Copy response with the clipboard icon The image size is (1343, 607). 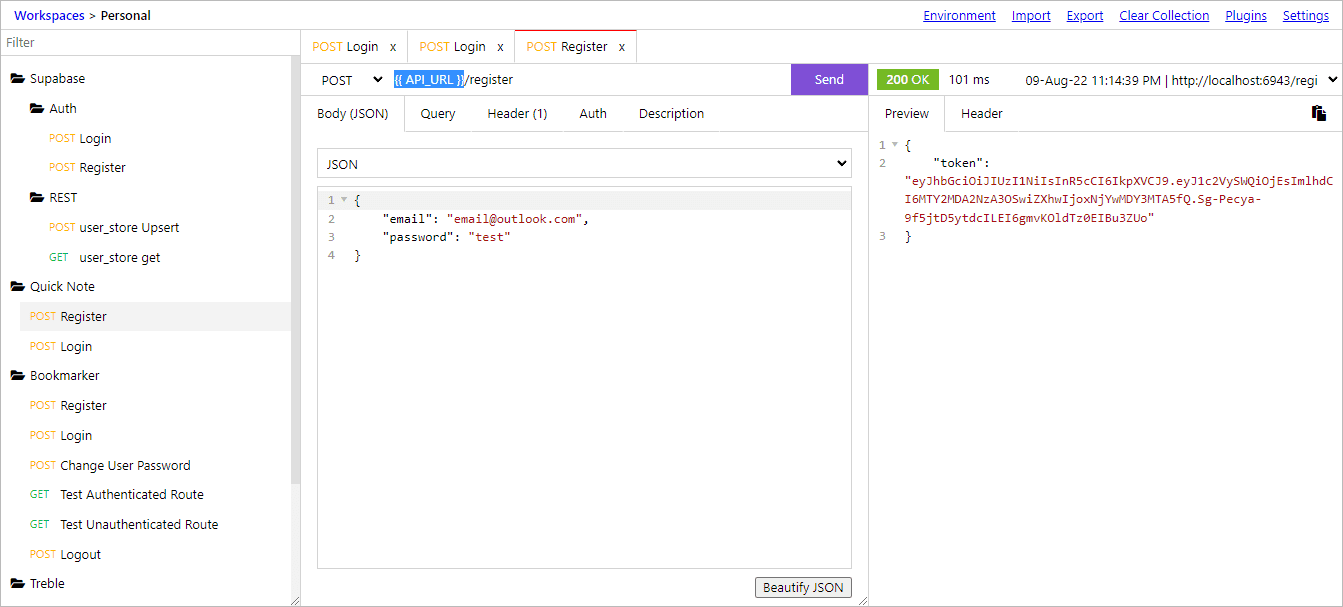(x=1319, y=113)
